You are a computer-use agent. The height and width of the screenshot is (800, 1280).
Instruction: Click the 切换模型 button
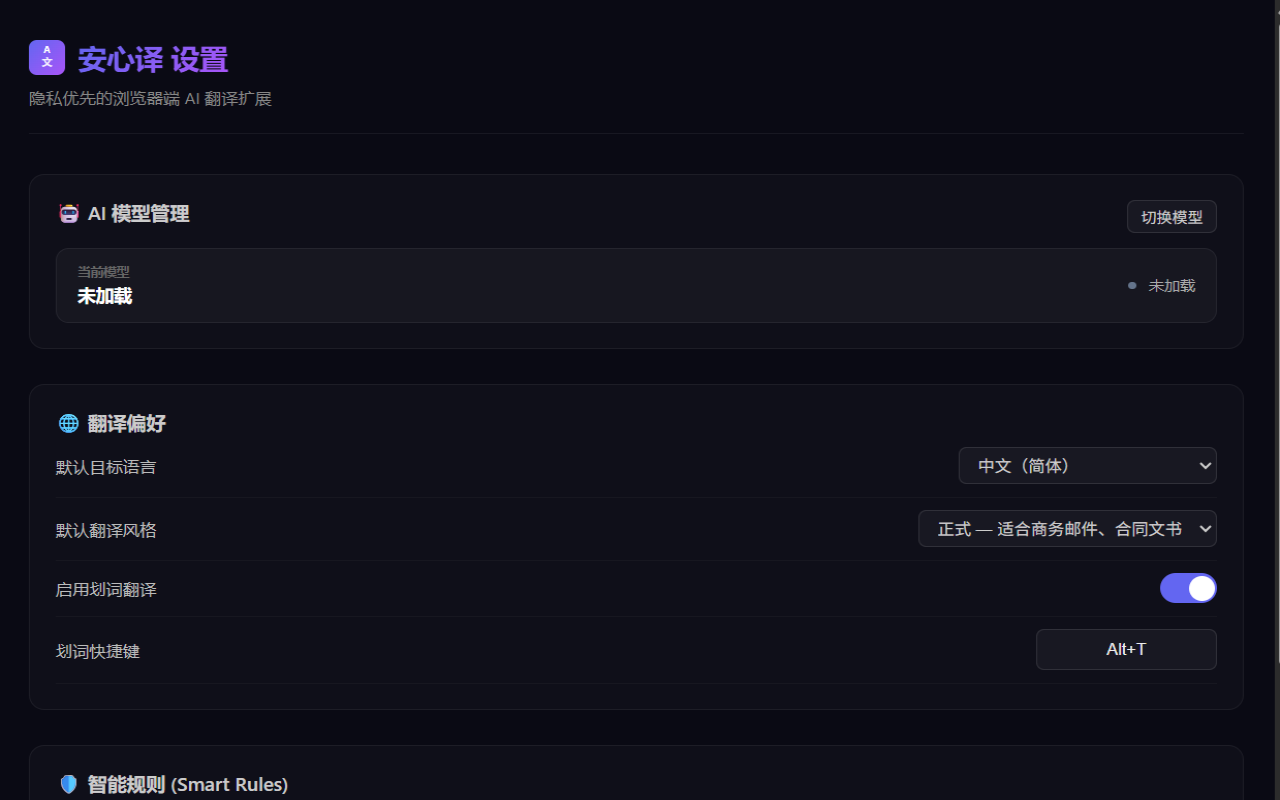click(1172, 217)
